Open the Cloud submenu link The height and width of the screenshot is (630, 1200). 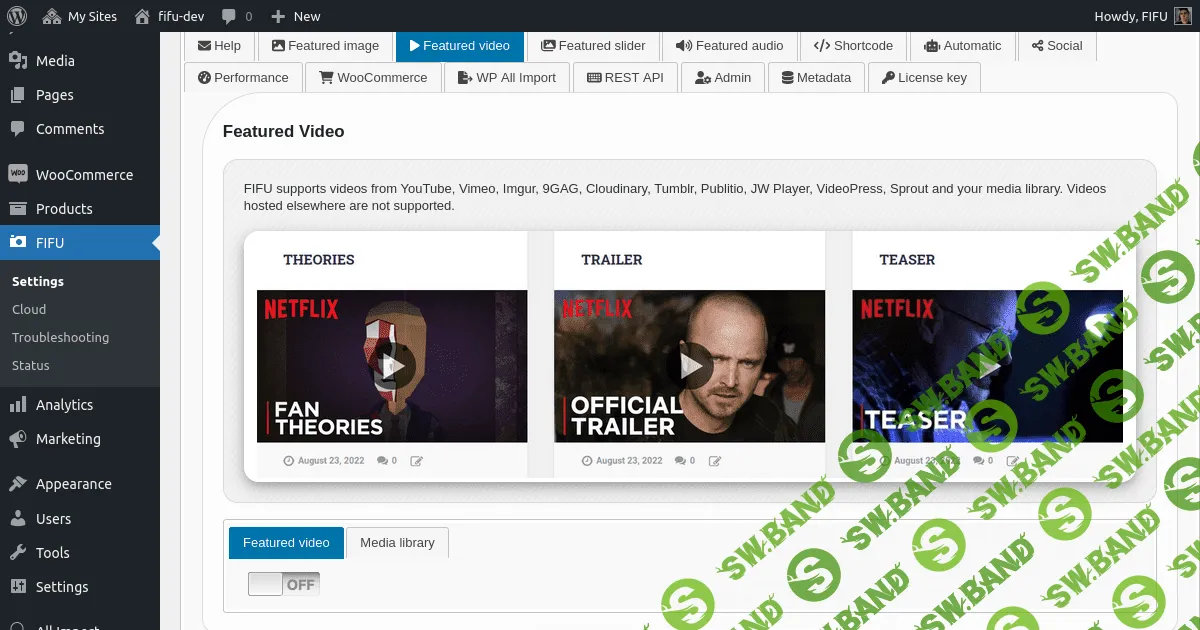click(29, 310)
